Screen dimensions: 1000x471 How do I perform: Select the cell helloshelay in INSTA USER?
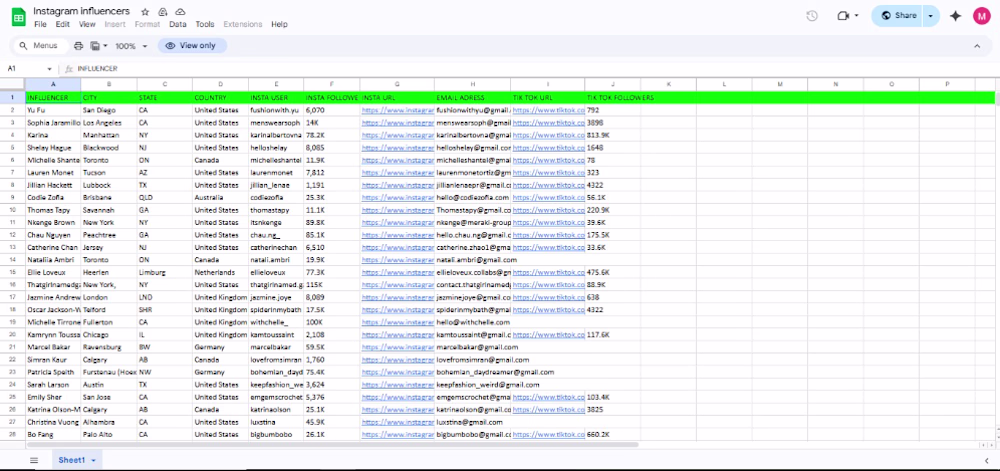276,148
